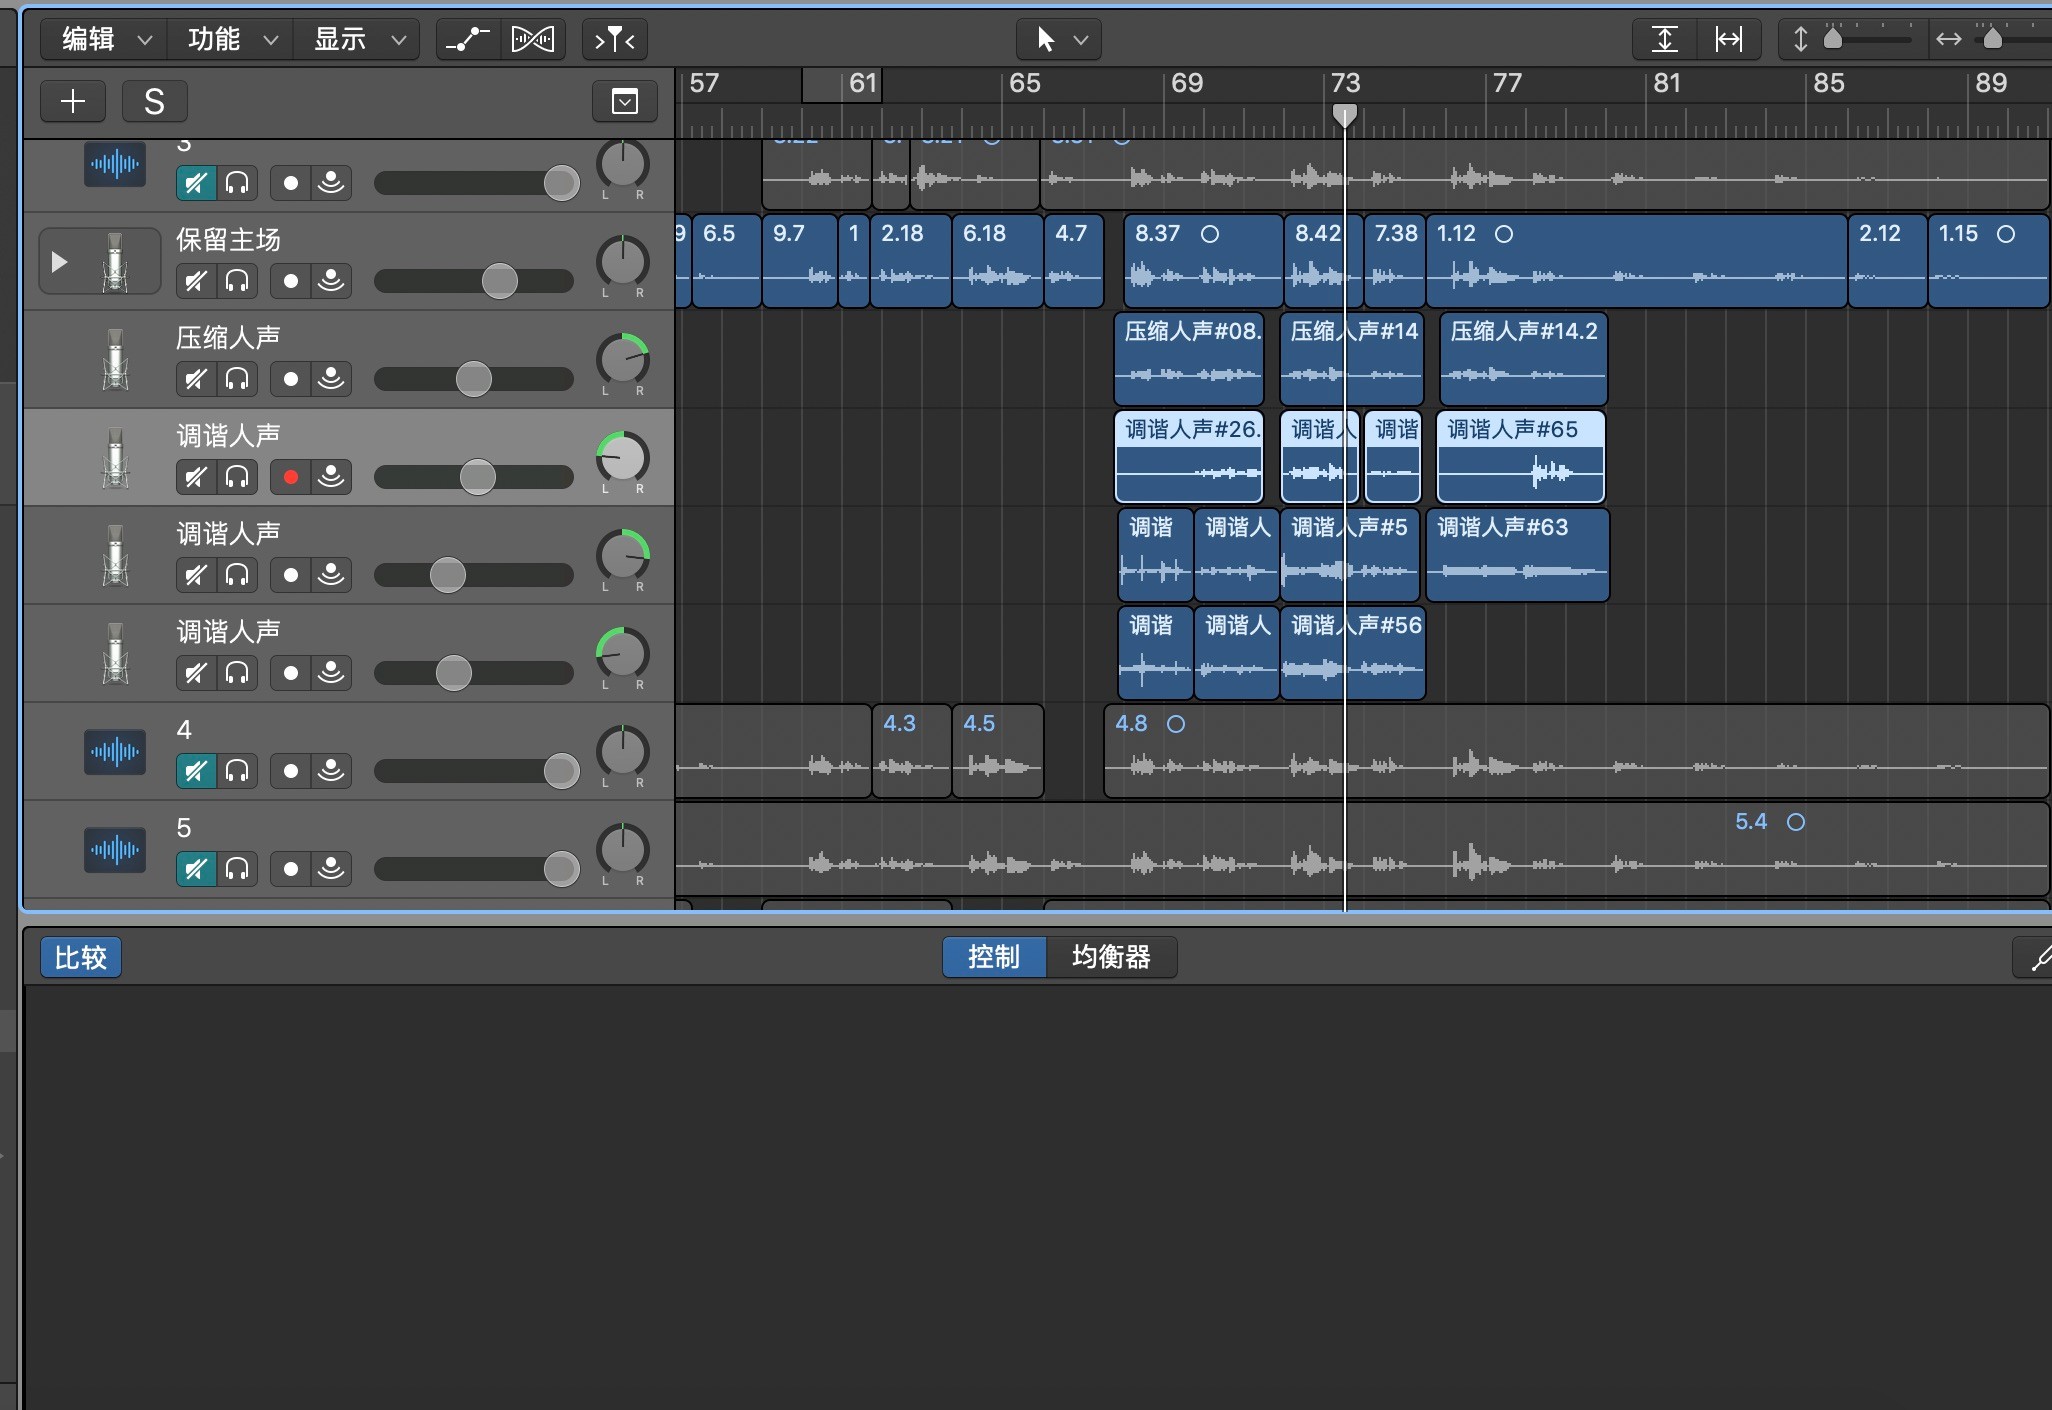Click the 压缩人声 volume slider handle
This screenshot has height=1410, width=2052.
coord(473,379)
